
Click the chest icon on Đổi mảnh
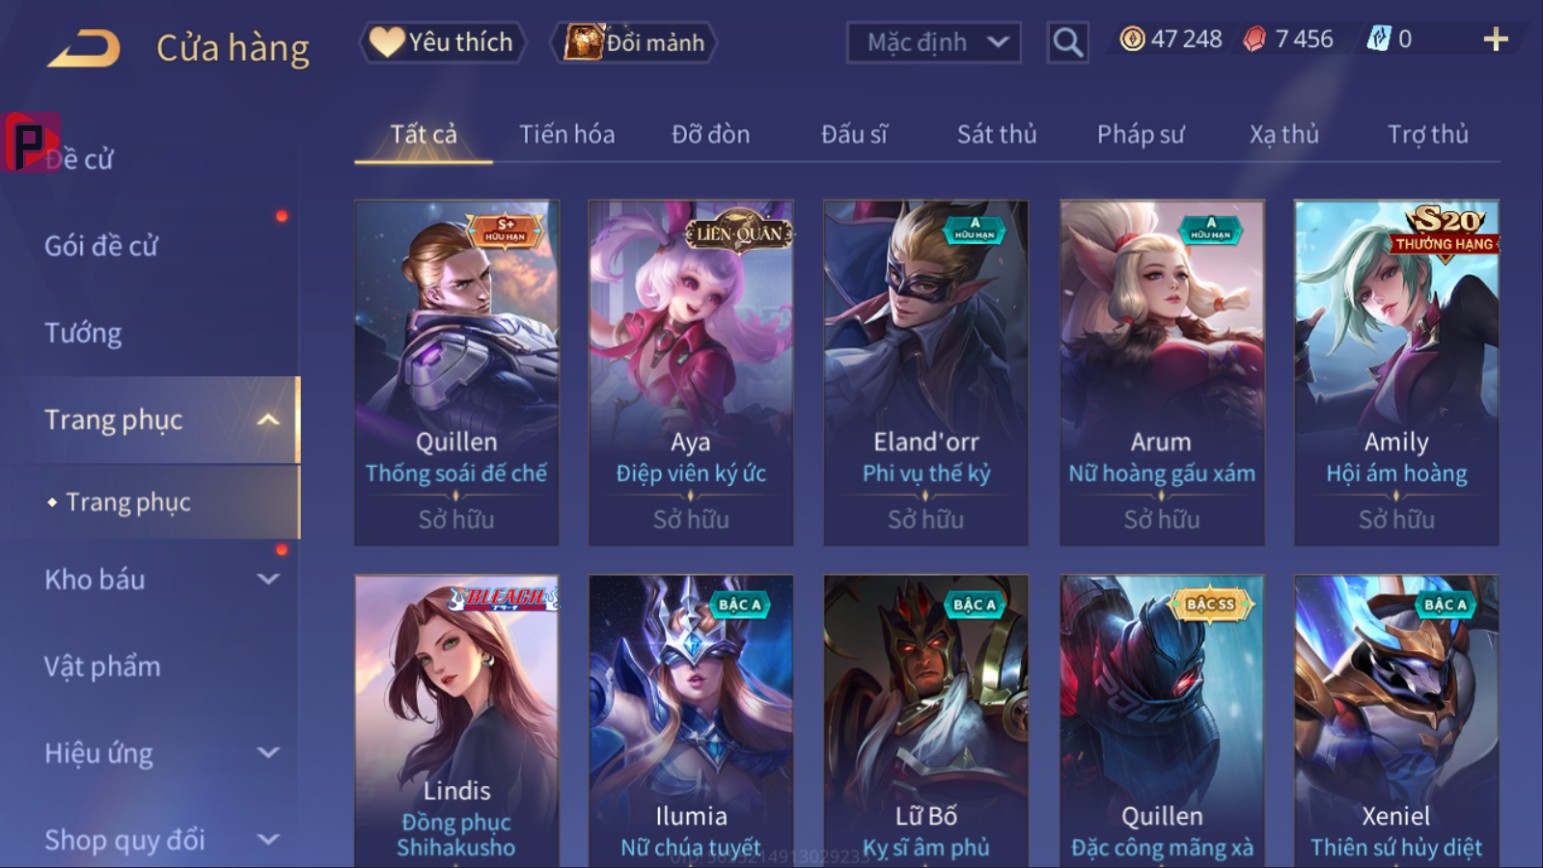[x=583, y=42]
